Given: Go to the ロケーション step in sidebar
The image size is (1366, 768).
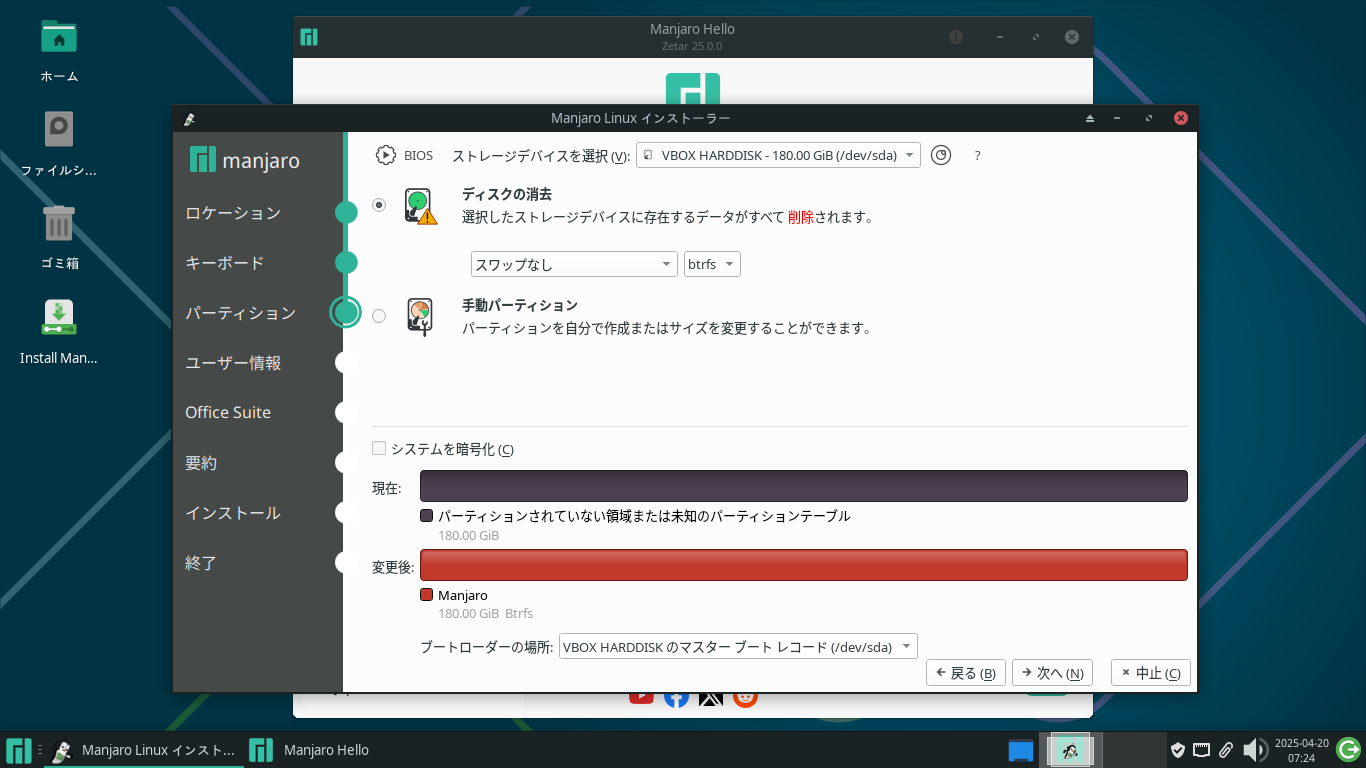Looking at the screenshot, I should click(x=233, y=213).
